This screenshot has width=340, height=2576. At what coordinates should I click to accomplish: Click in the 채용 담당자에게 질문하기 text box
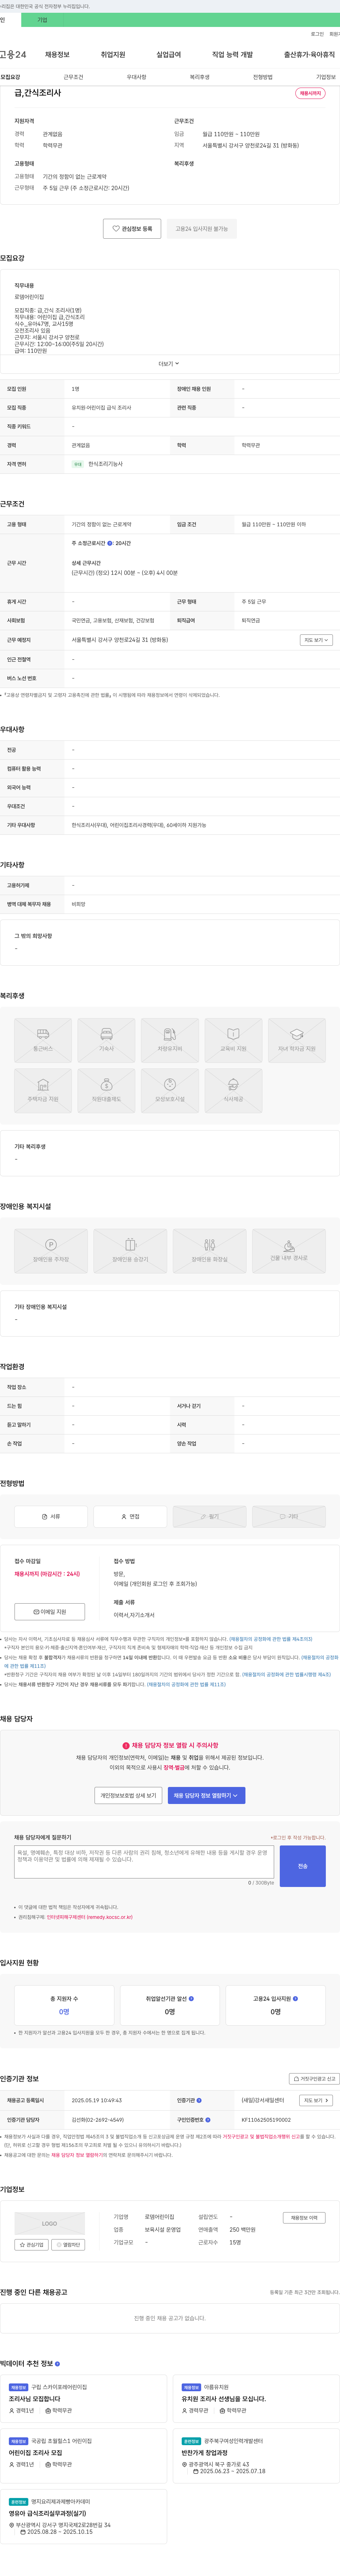point(144,1862)
